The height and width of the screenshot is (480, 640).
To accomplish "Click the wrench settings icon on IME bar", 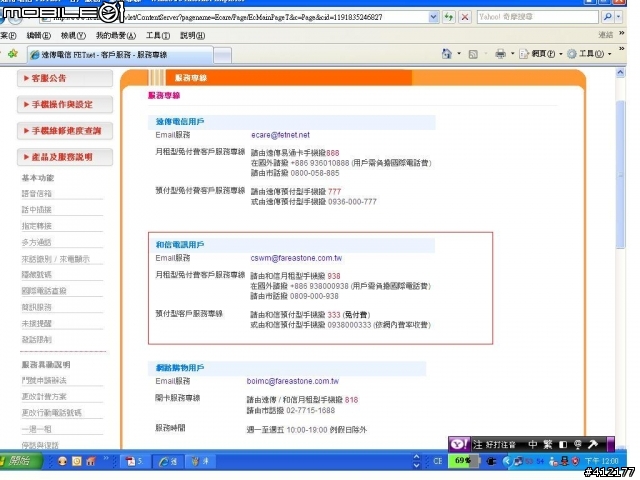I will pyautogui.click(x=593, y=444).
